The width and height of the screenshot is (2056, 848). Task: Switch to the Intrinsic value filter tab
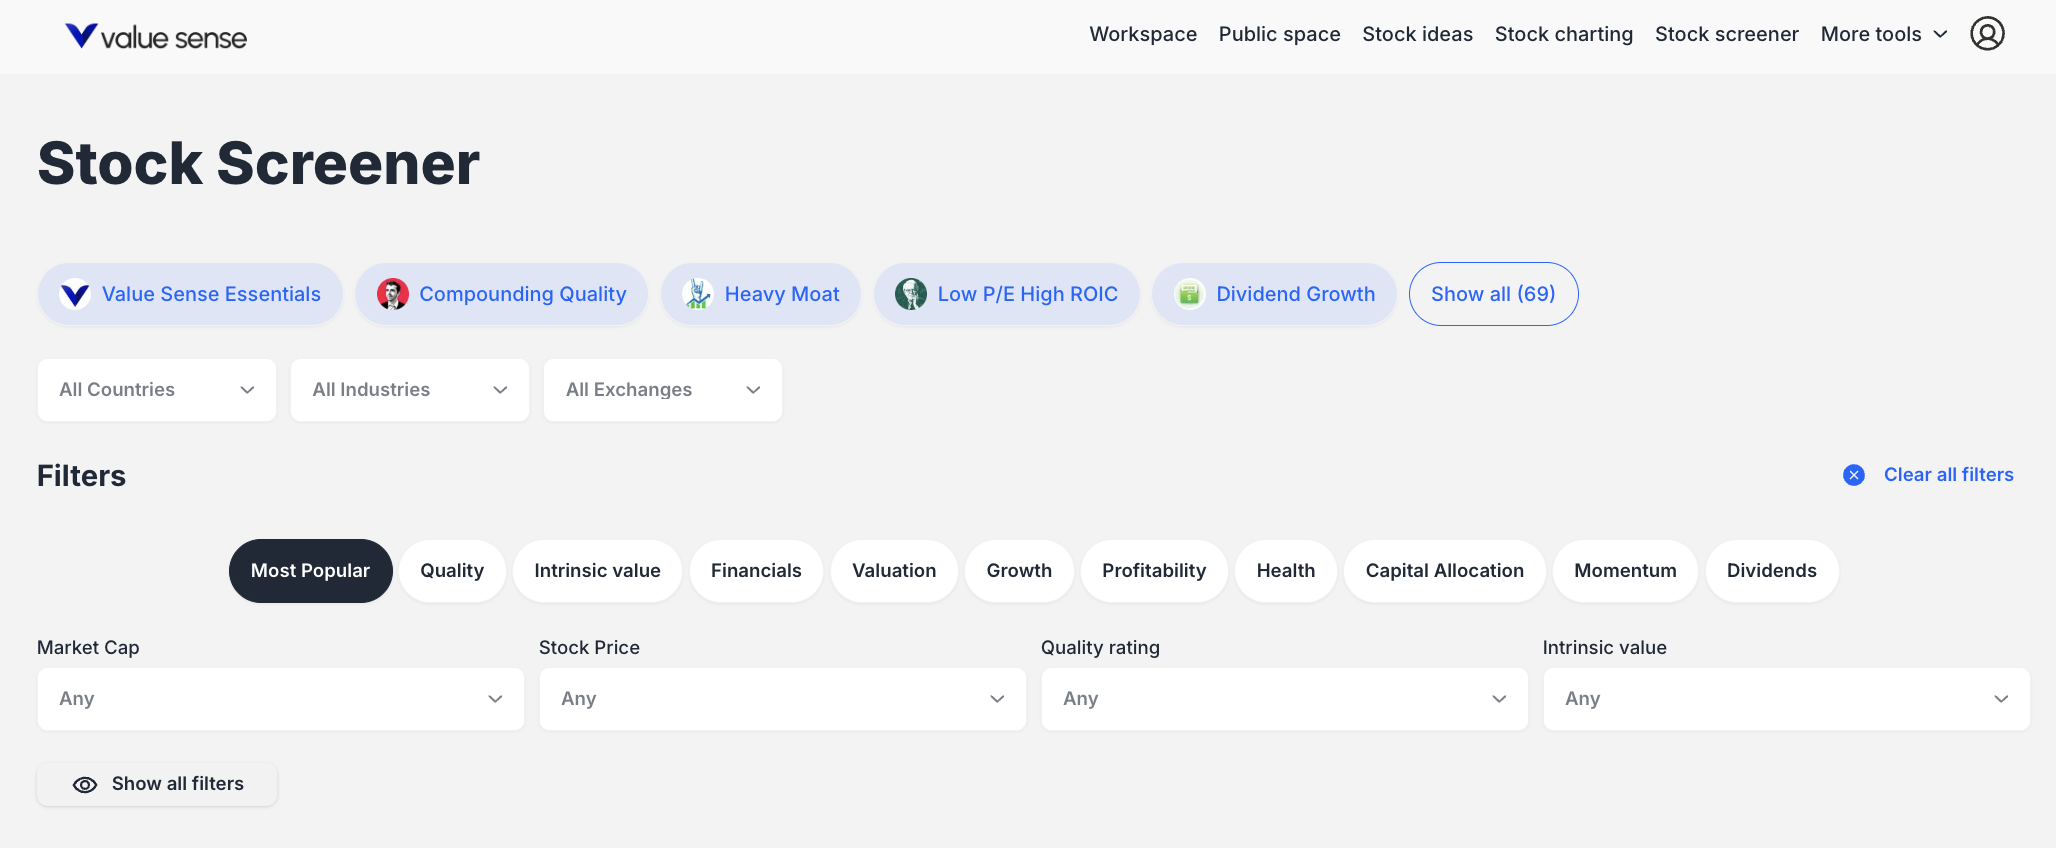coord(597,571)
